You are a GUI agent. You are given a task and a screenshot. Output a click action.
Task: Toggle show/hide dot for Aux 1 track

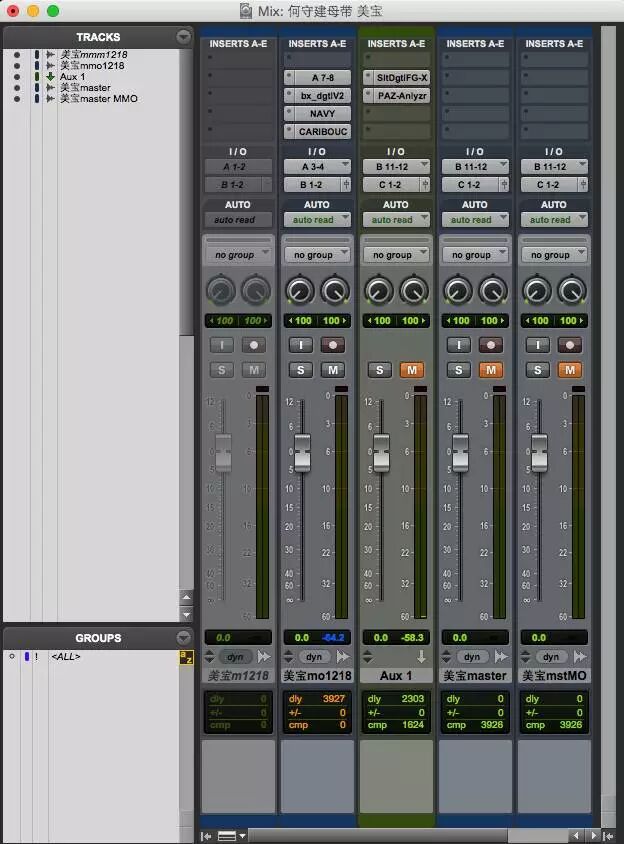point(17,77)
